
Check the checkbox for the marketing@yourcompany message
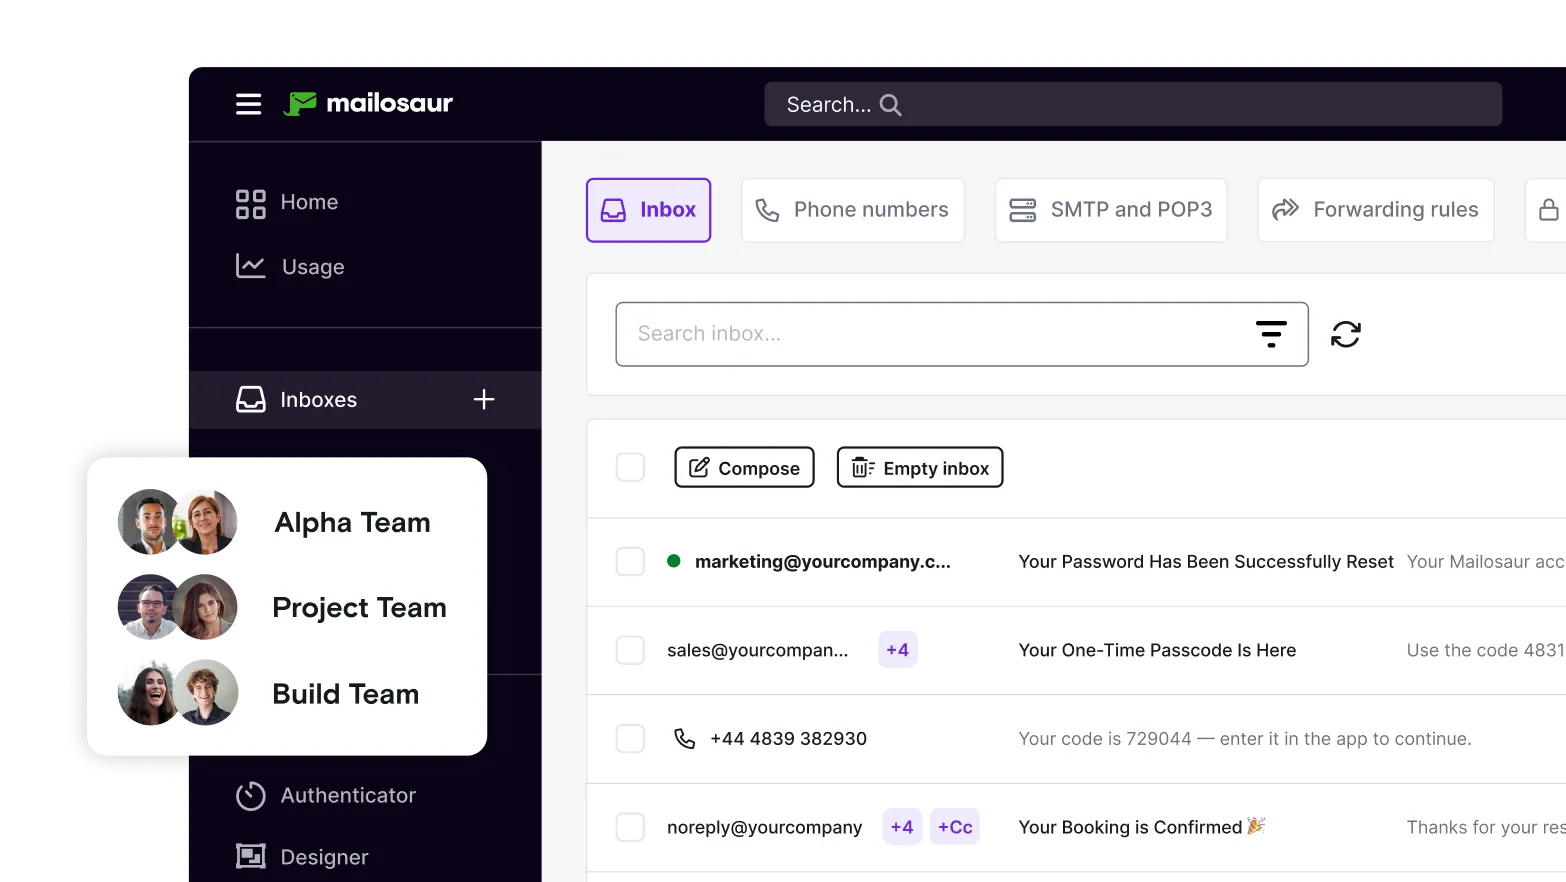[x=630, y=561]
